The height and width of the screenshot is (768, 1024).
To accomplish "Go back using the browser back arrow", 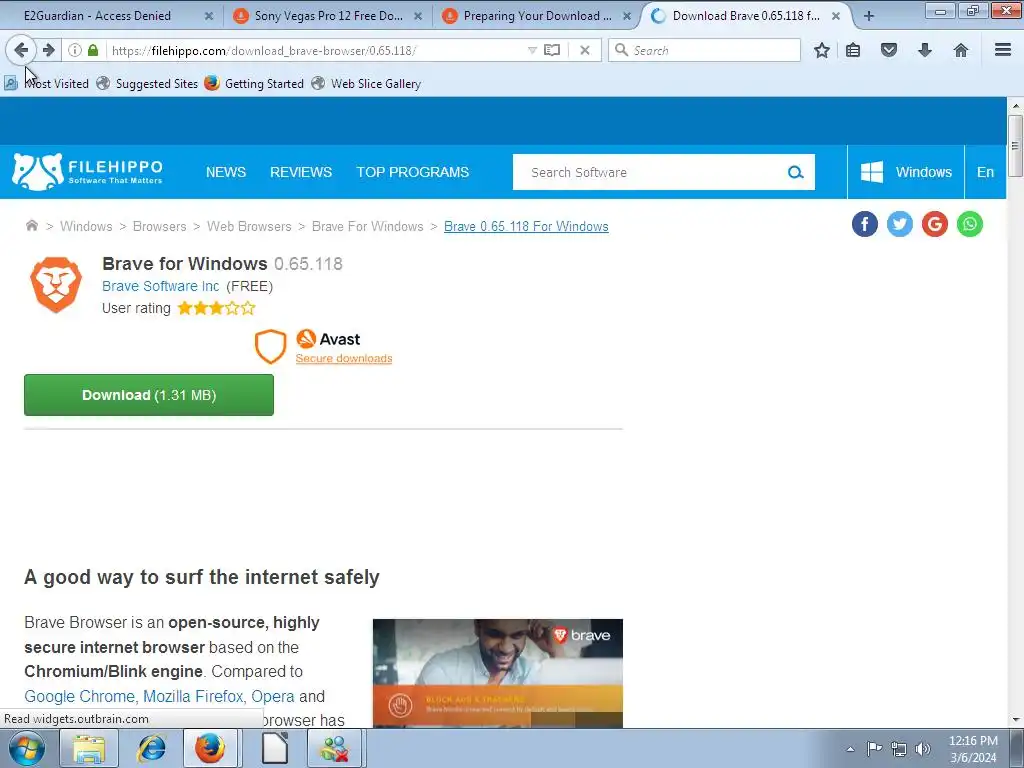I will tap(21, 50).
